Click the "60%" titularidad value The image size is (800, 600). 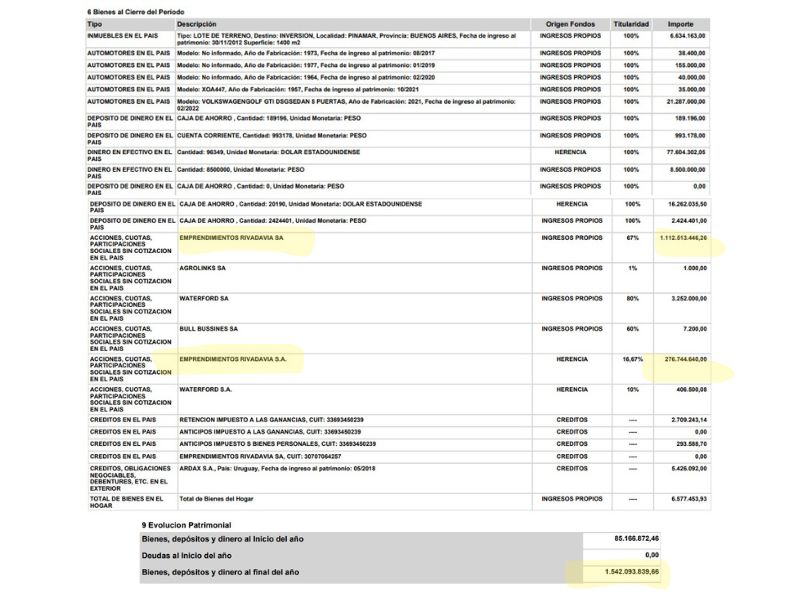click(633, 329)
